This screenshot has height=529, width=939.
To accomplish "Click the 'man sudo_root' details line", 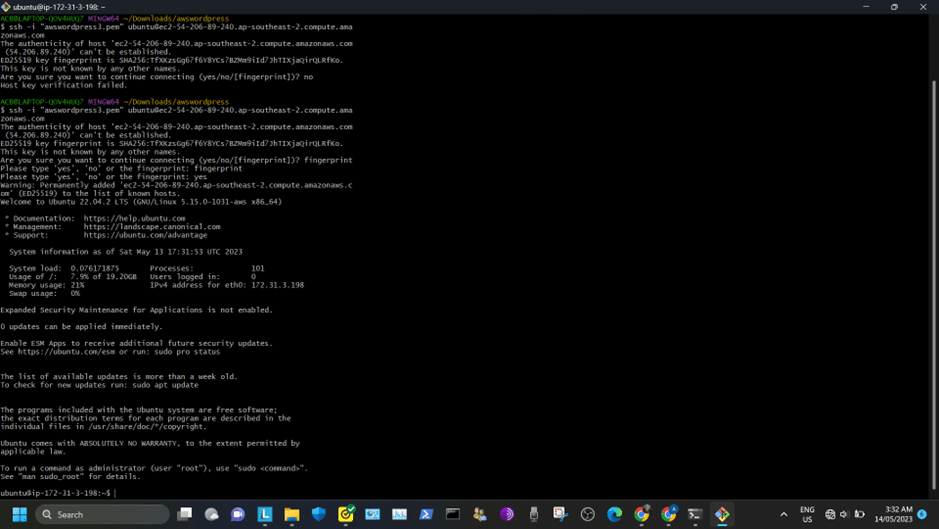I will [x=71, y=477].
